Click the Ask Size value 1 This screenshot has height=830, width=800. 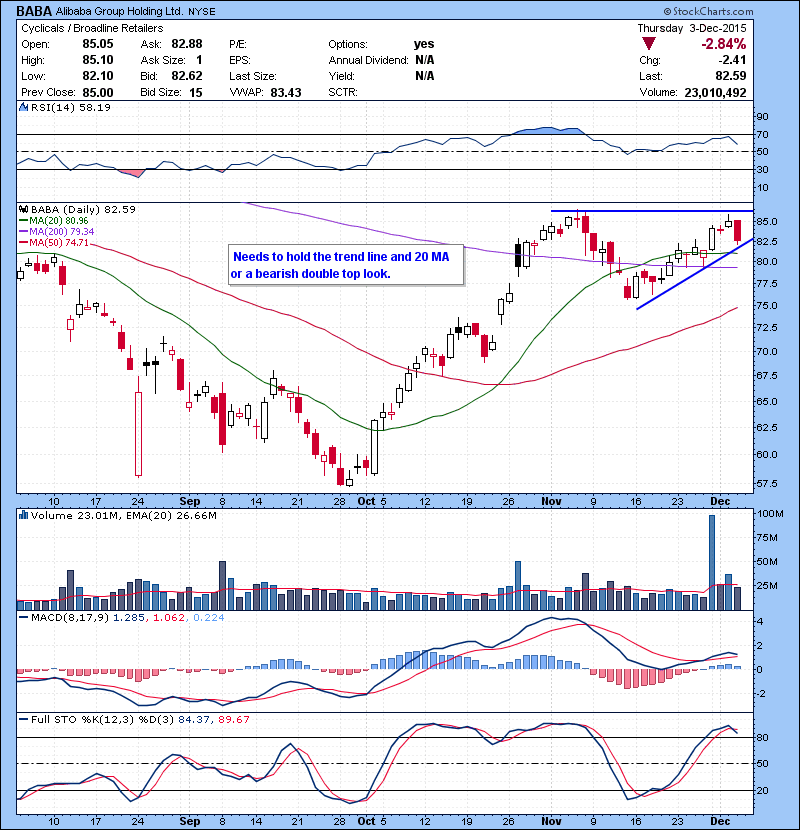click(x=199, y=60)
